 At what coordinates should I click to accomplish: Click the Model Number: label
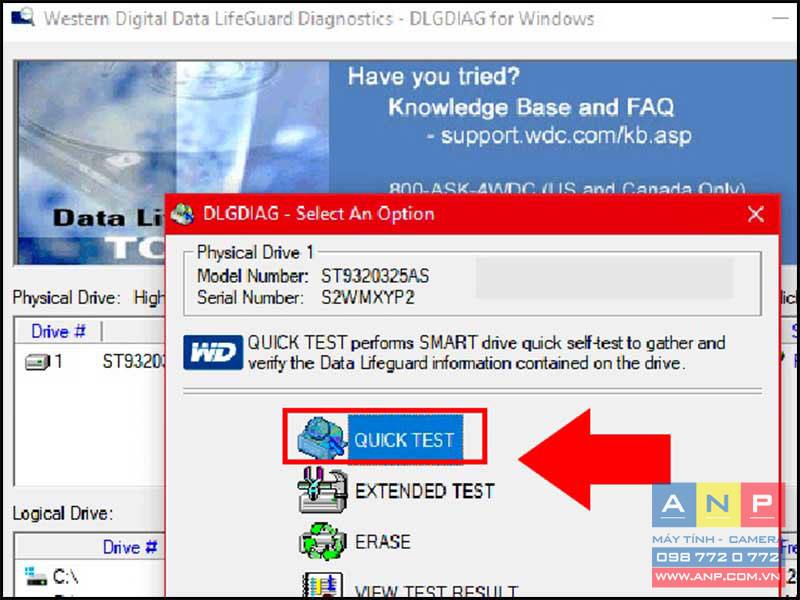point(253,277)
